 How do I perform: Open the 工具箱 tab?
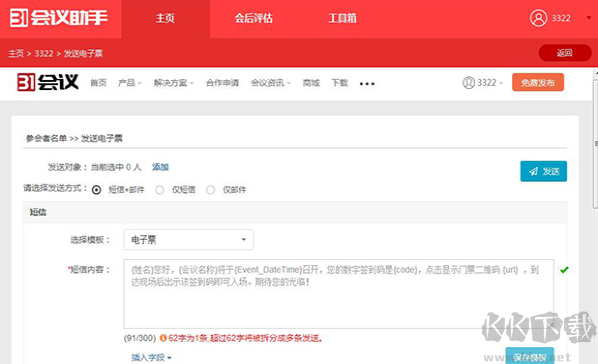pyautogui.click(x=342, y=18)
